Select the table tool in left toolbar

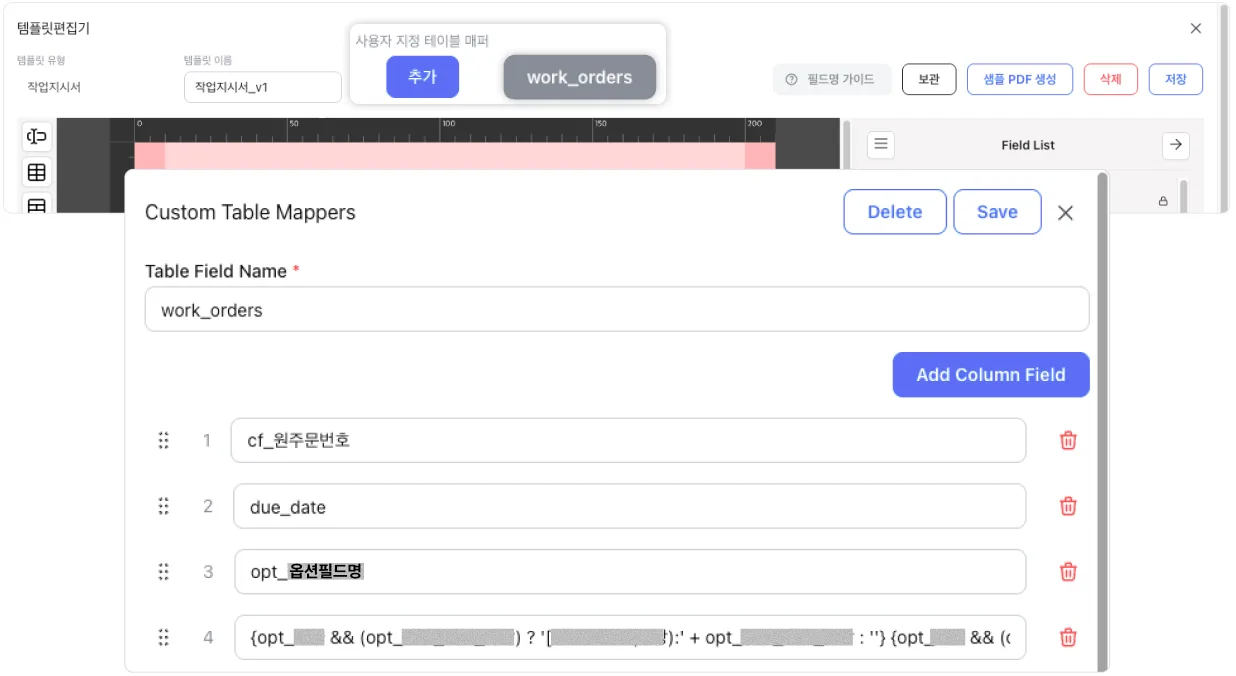tap(37, 173)
